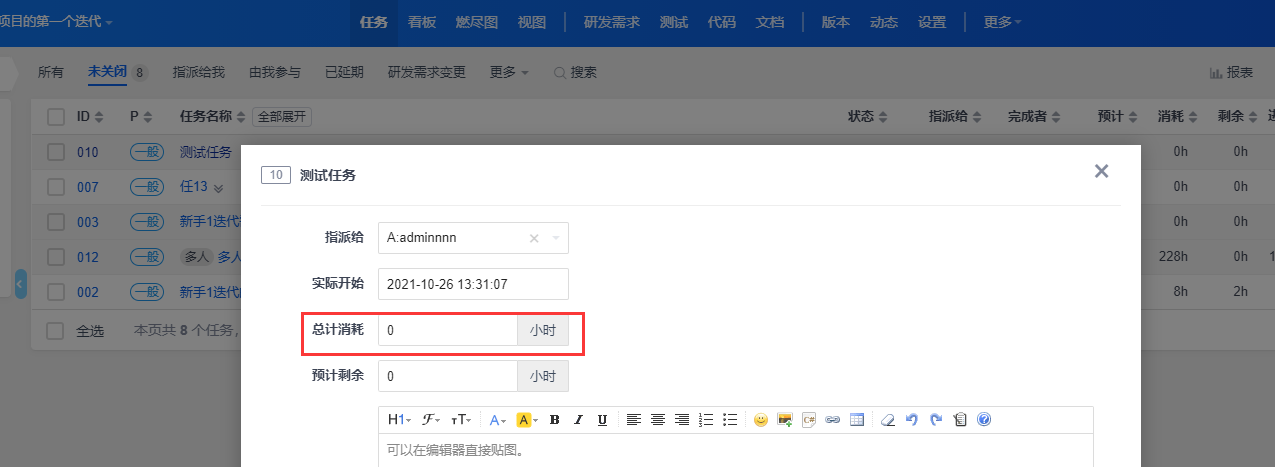Screen dimensions: 1275x467
Task: Click the paste-as-text clipboard icon
Action: [x=960, y=420]
